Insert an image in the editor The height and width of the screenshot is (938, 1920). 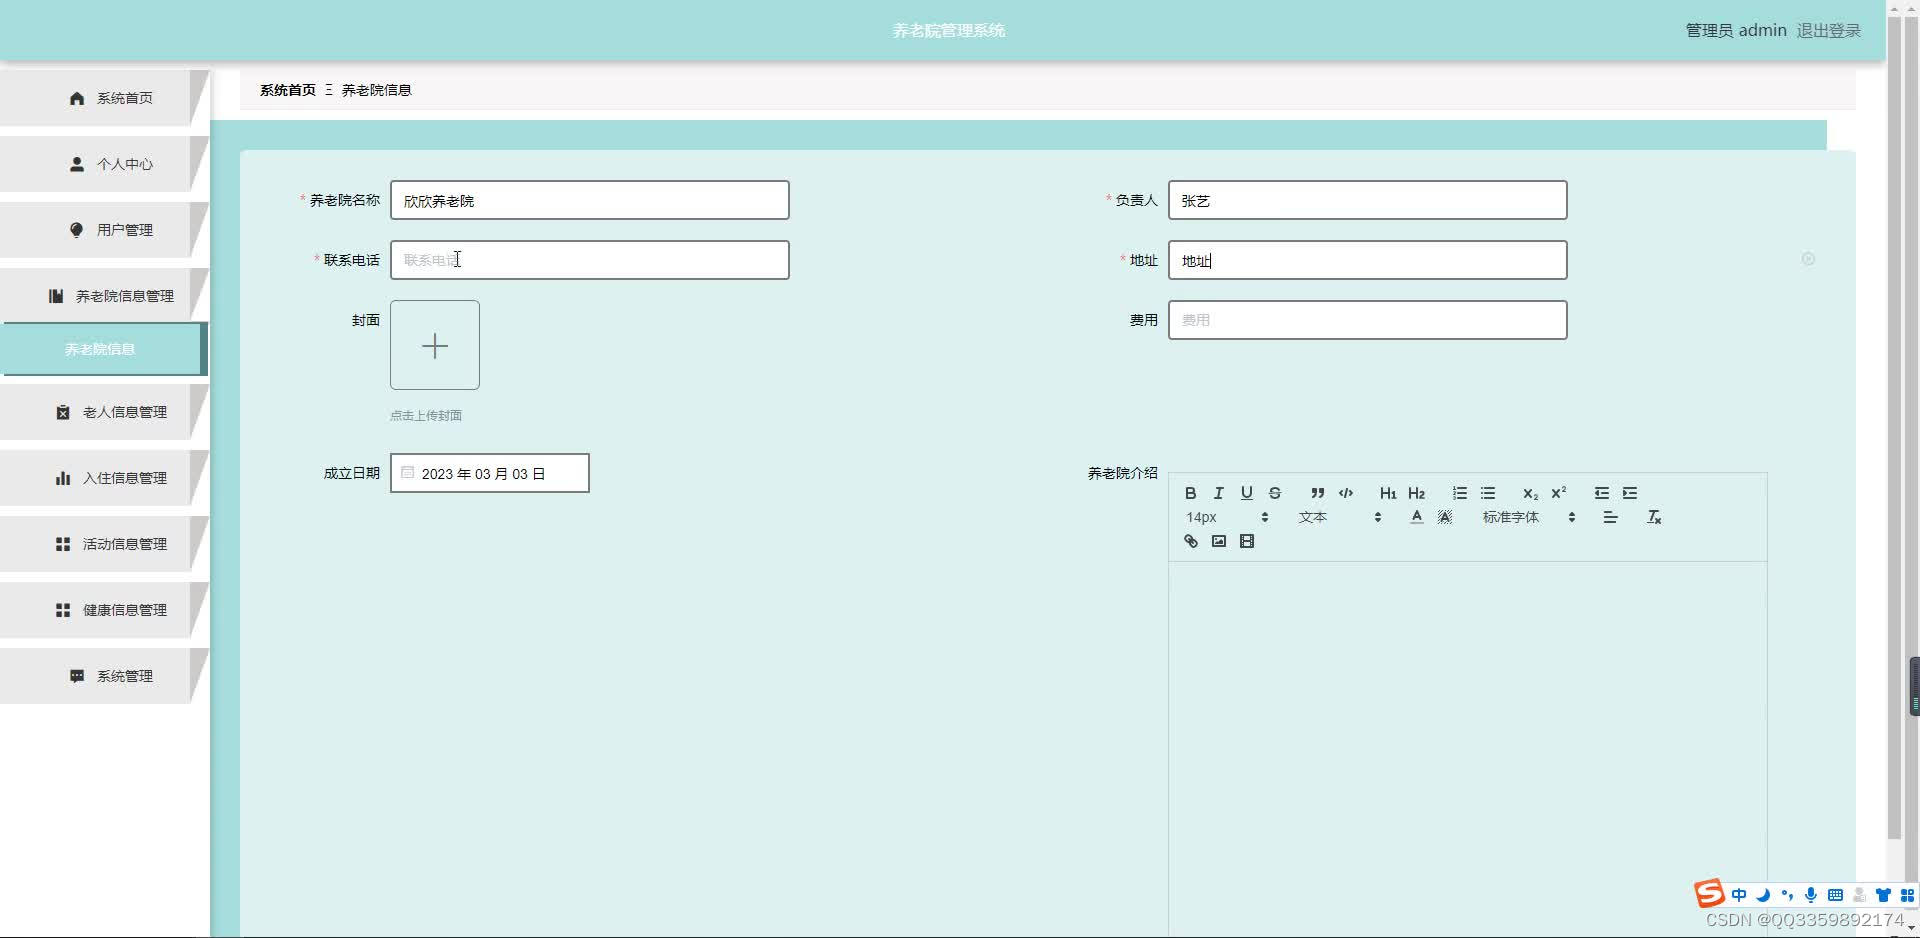tap(1218, 541)
